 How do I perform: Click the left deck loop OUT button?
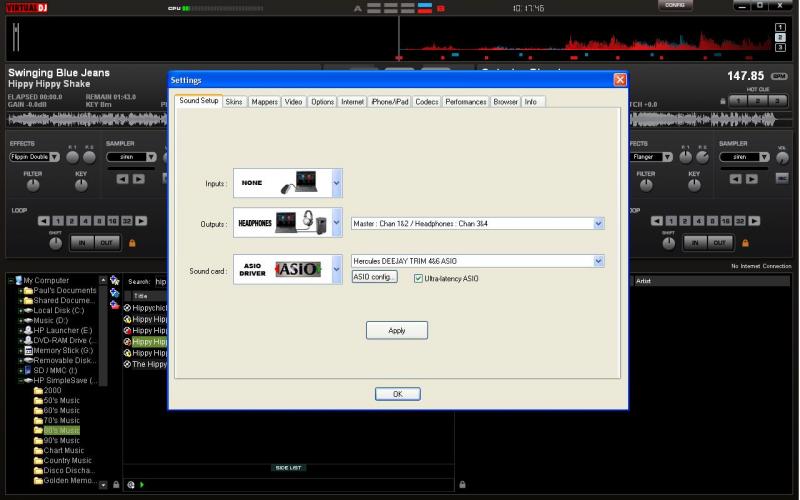tap(105, 242)
